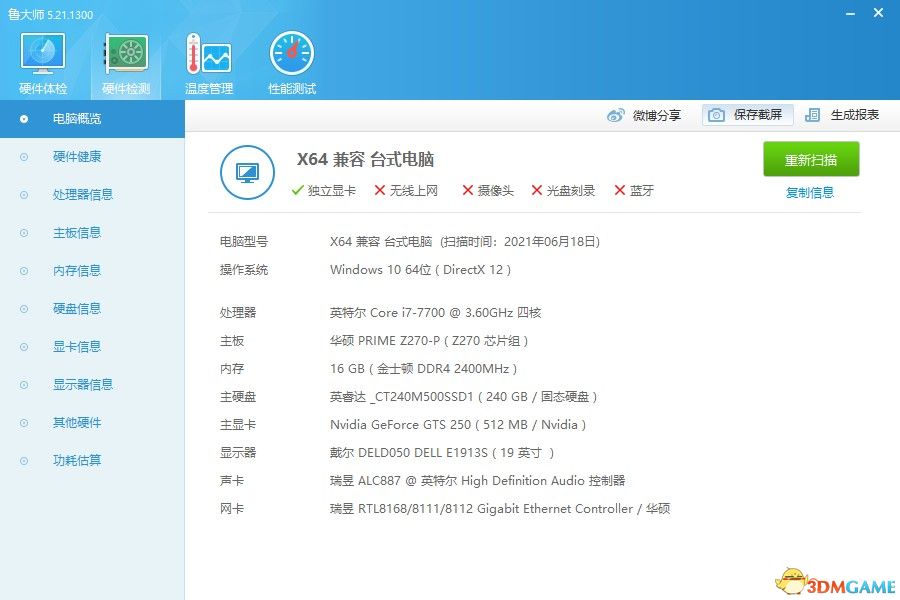
Task: Select the 硬件检测 hardware detection icon
Action: tap(126, 53)
